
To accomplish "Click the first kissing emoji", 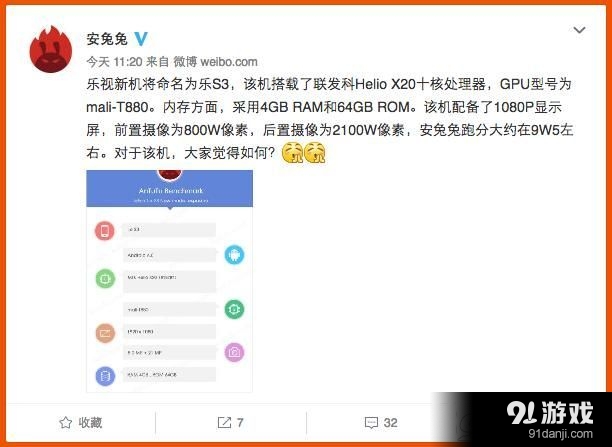I will click(292, 153).
